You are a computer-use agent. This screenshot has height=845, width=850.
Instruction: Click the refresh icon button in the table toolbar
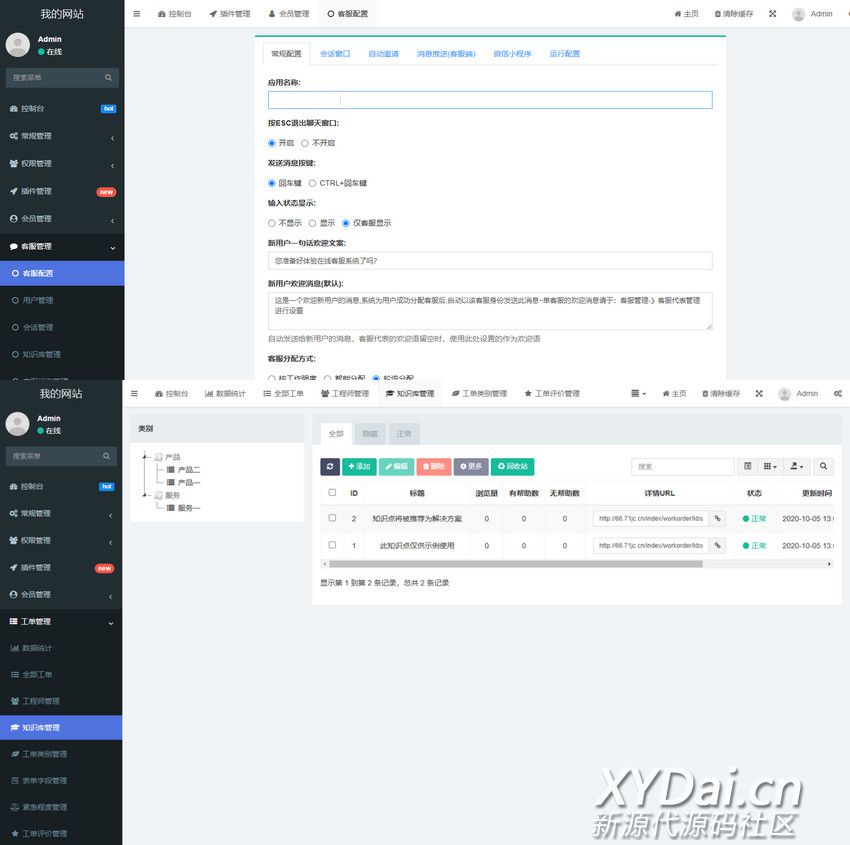[x=330, y=466]
